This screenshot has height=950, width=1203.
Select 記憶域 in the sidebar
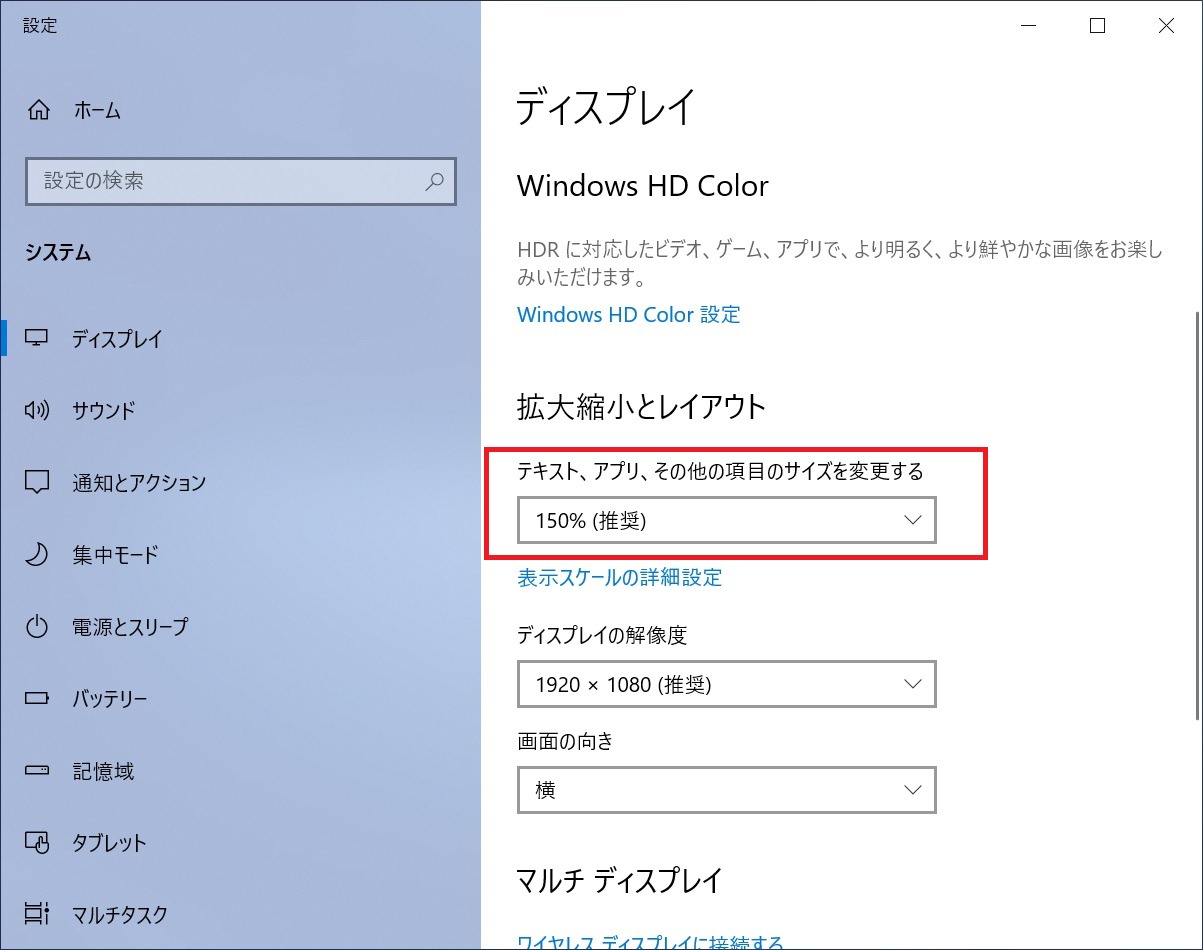[x=241, y=771]
